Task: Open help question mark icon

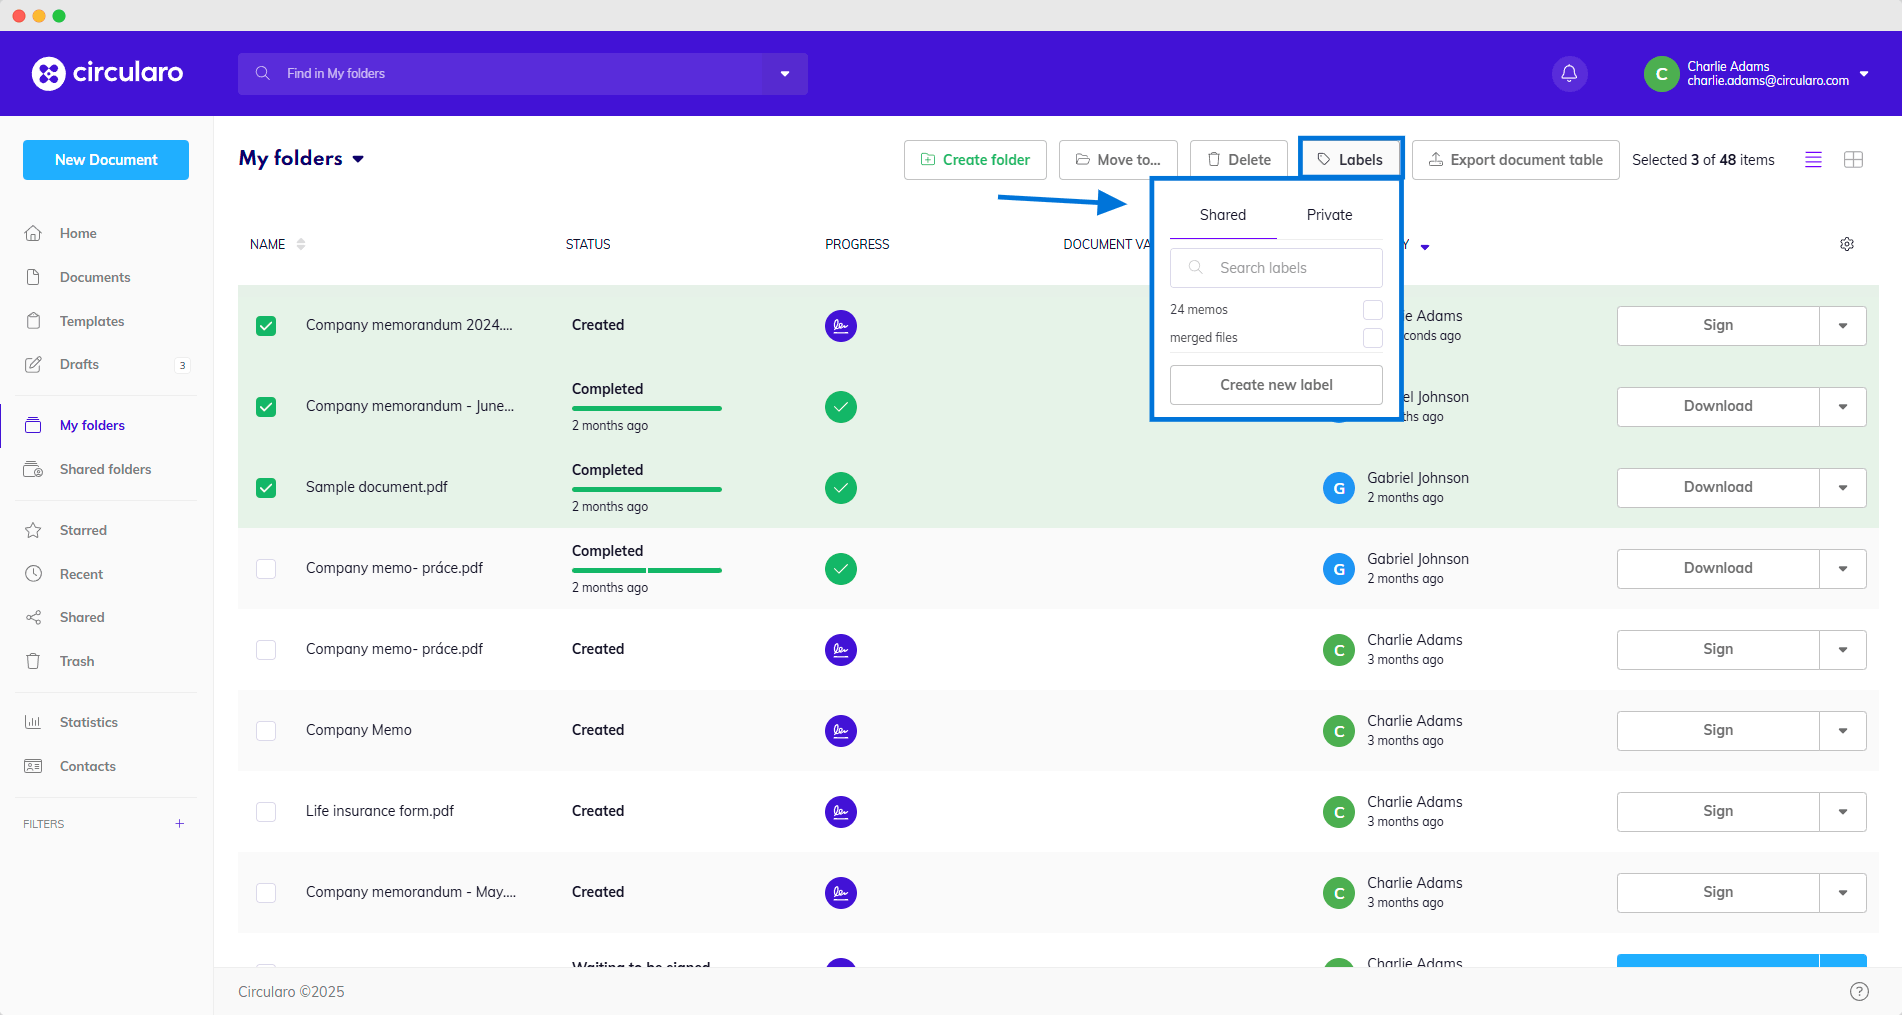Action: tap(1859, 991)
